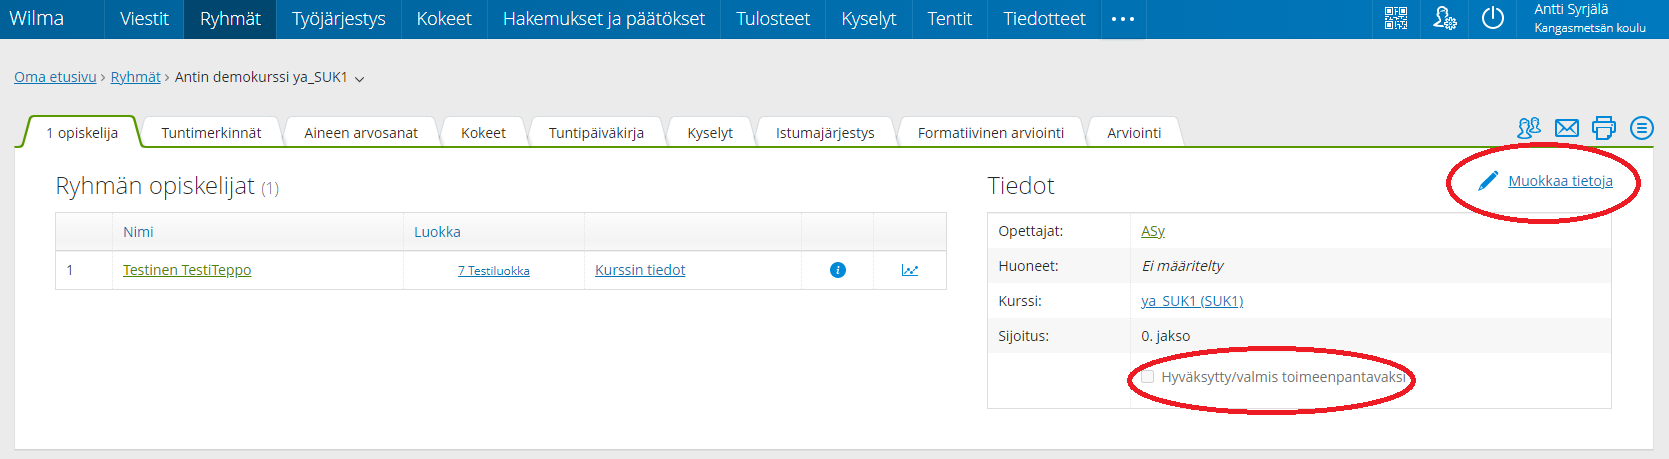The height and width of the screenshot is (459, 1669).
Task: Open the chart icon in student row
Action: pos(909,270)
